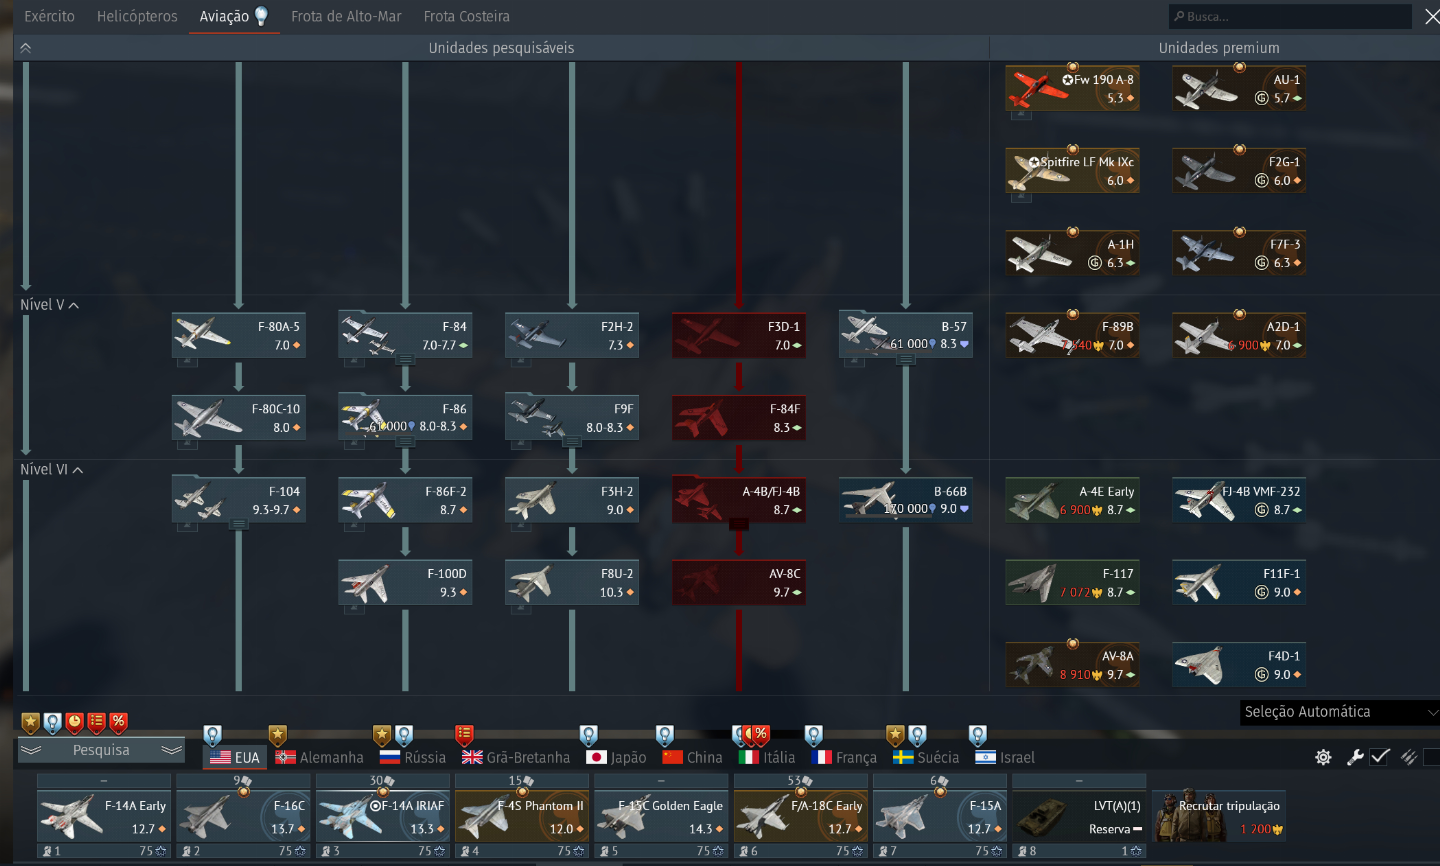Select the Grã-Bretanha nation tab
The height and width of the screenshot is (866, 1440).
click(x=516, y=757)
